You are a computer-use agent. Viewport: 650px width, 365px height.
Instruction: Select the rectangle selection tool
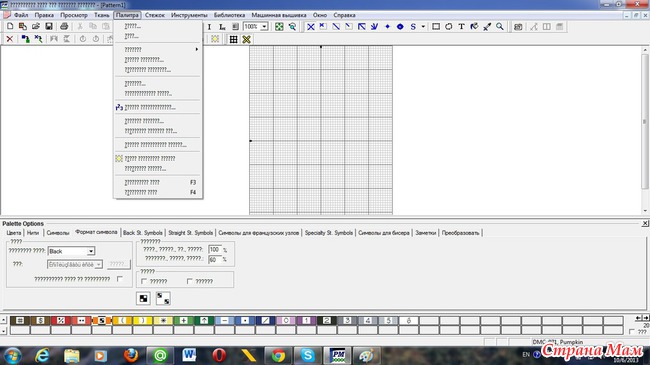[436, 27]
